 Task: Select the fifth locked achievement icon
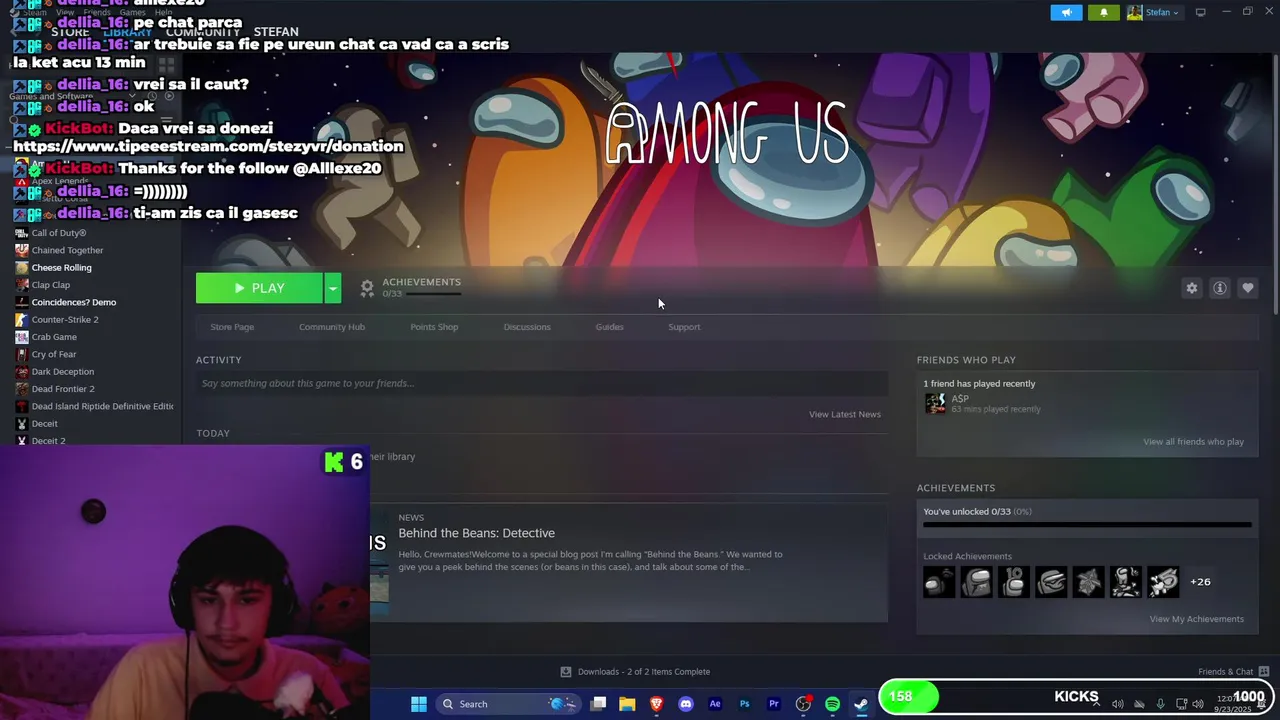pos(1088,582)
